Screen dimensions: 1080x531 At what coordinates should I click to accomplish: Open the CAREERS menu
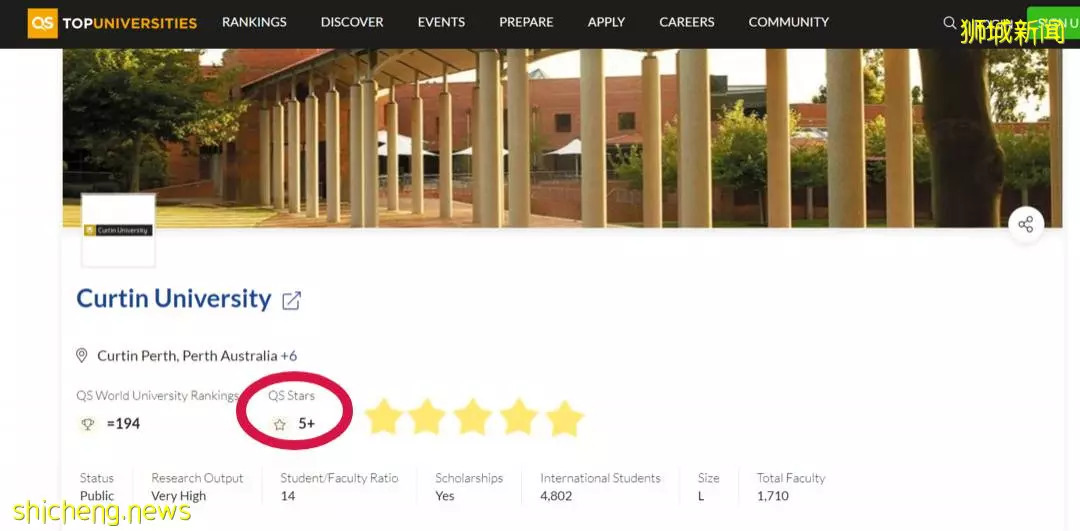click(x=687, y=22)
